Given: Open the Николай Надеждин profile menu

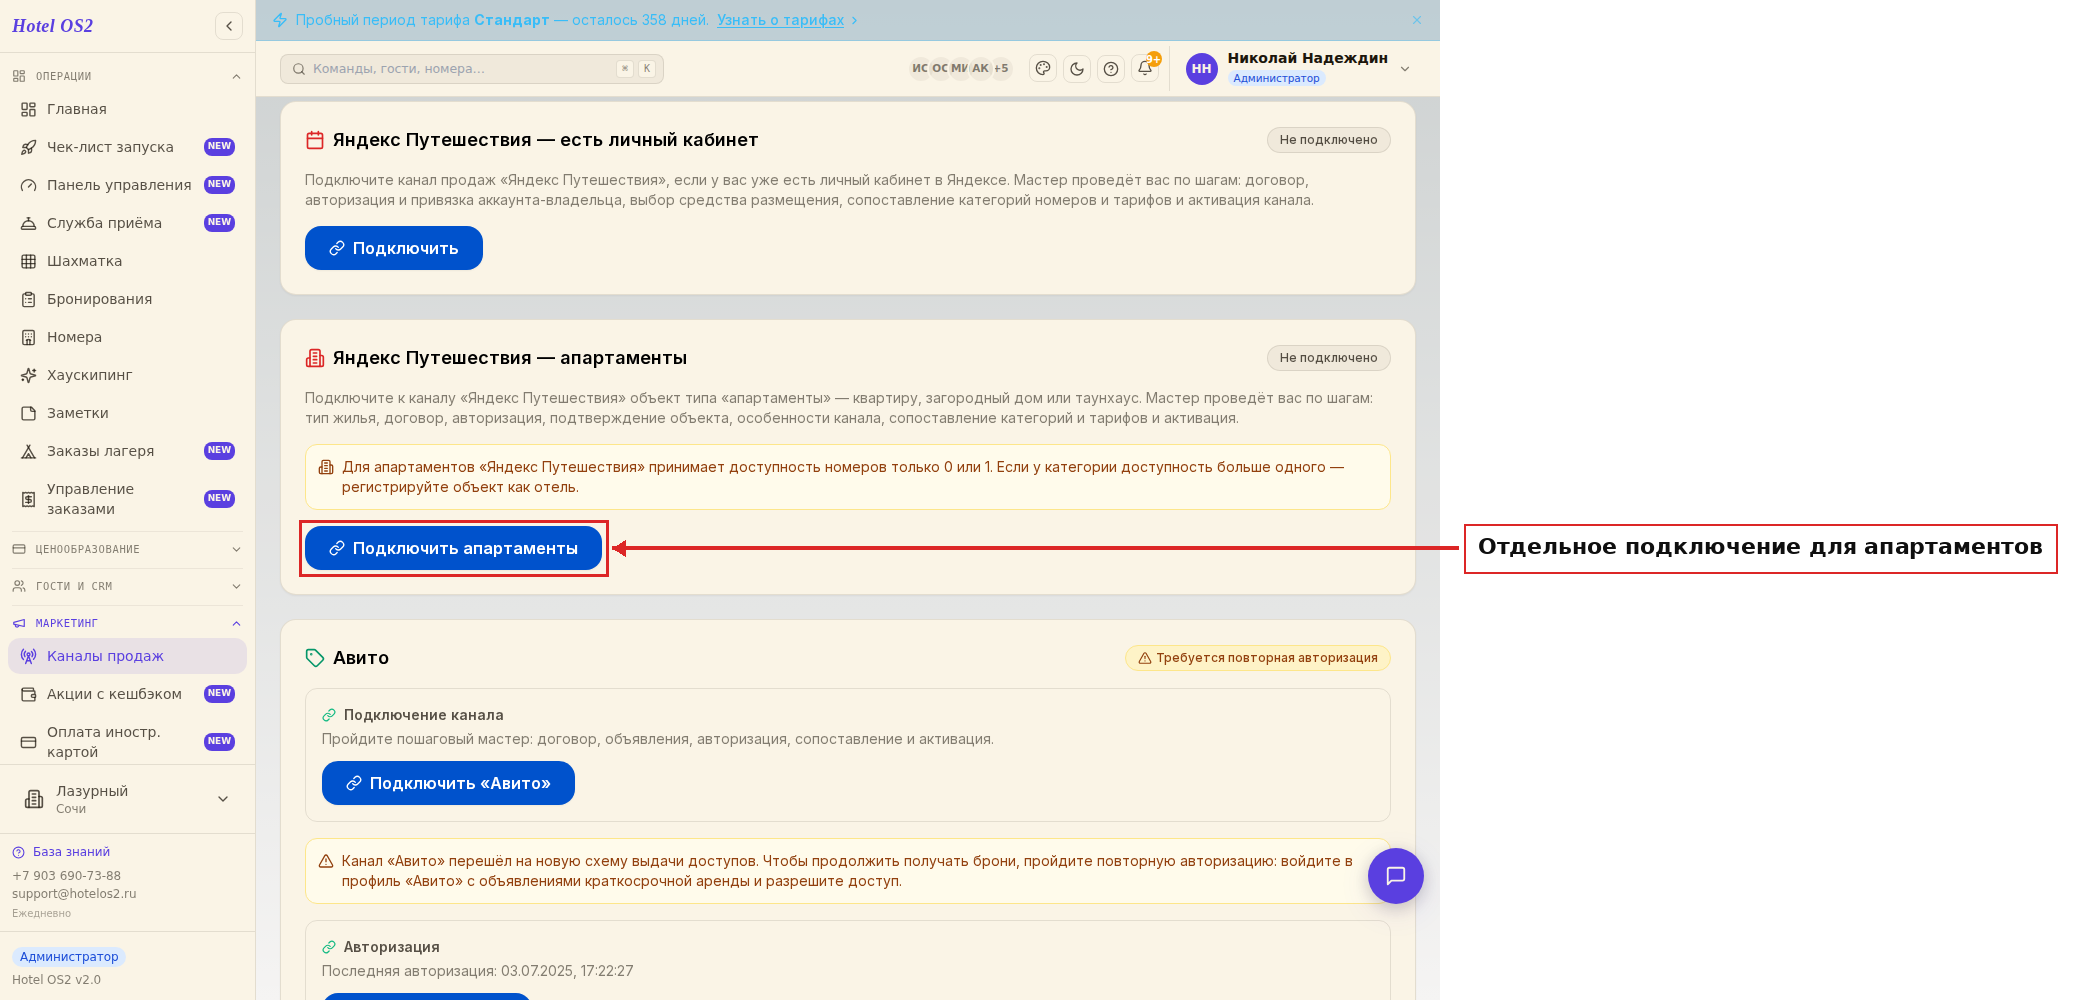Looking at the screenshot, I should tap(1299, 69).
